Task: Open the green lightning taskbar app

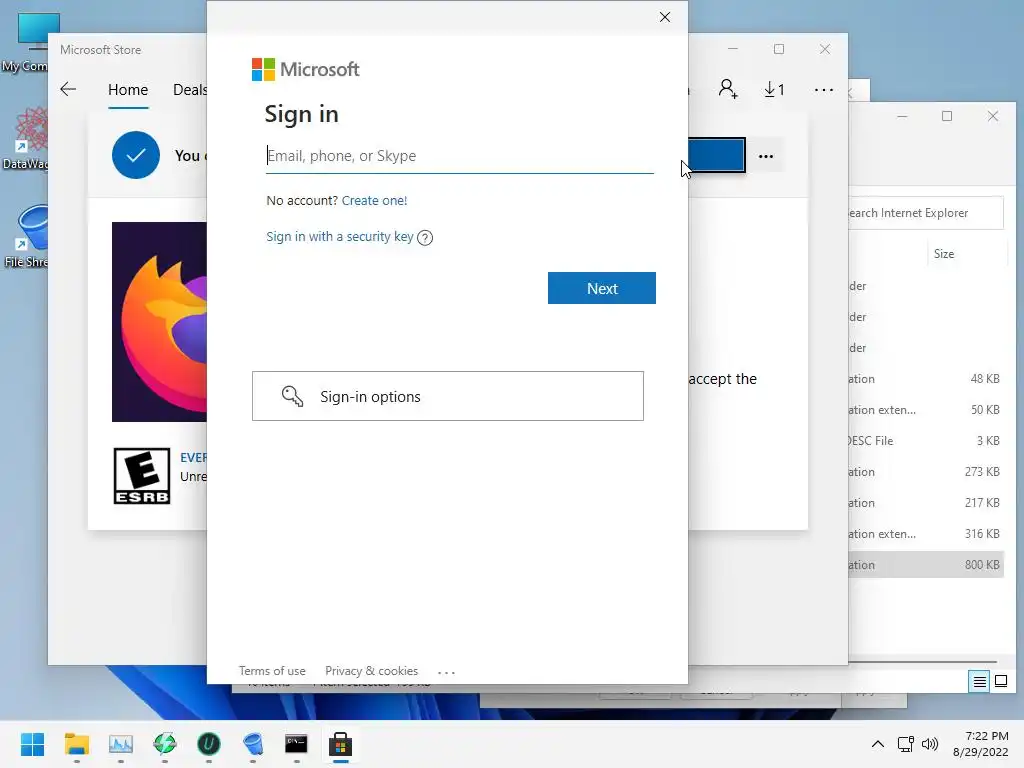Action: (165, 744)
